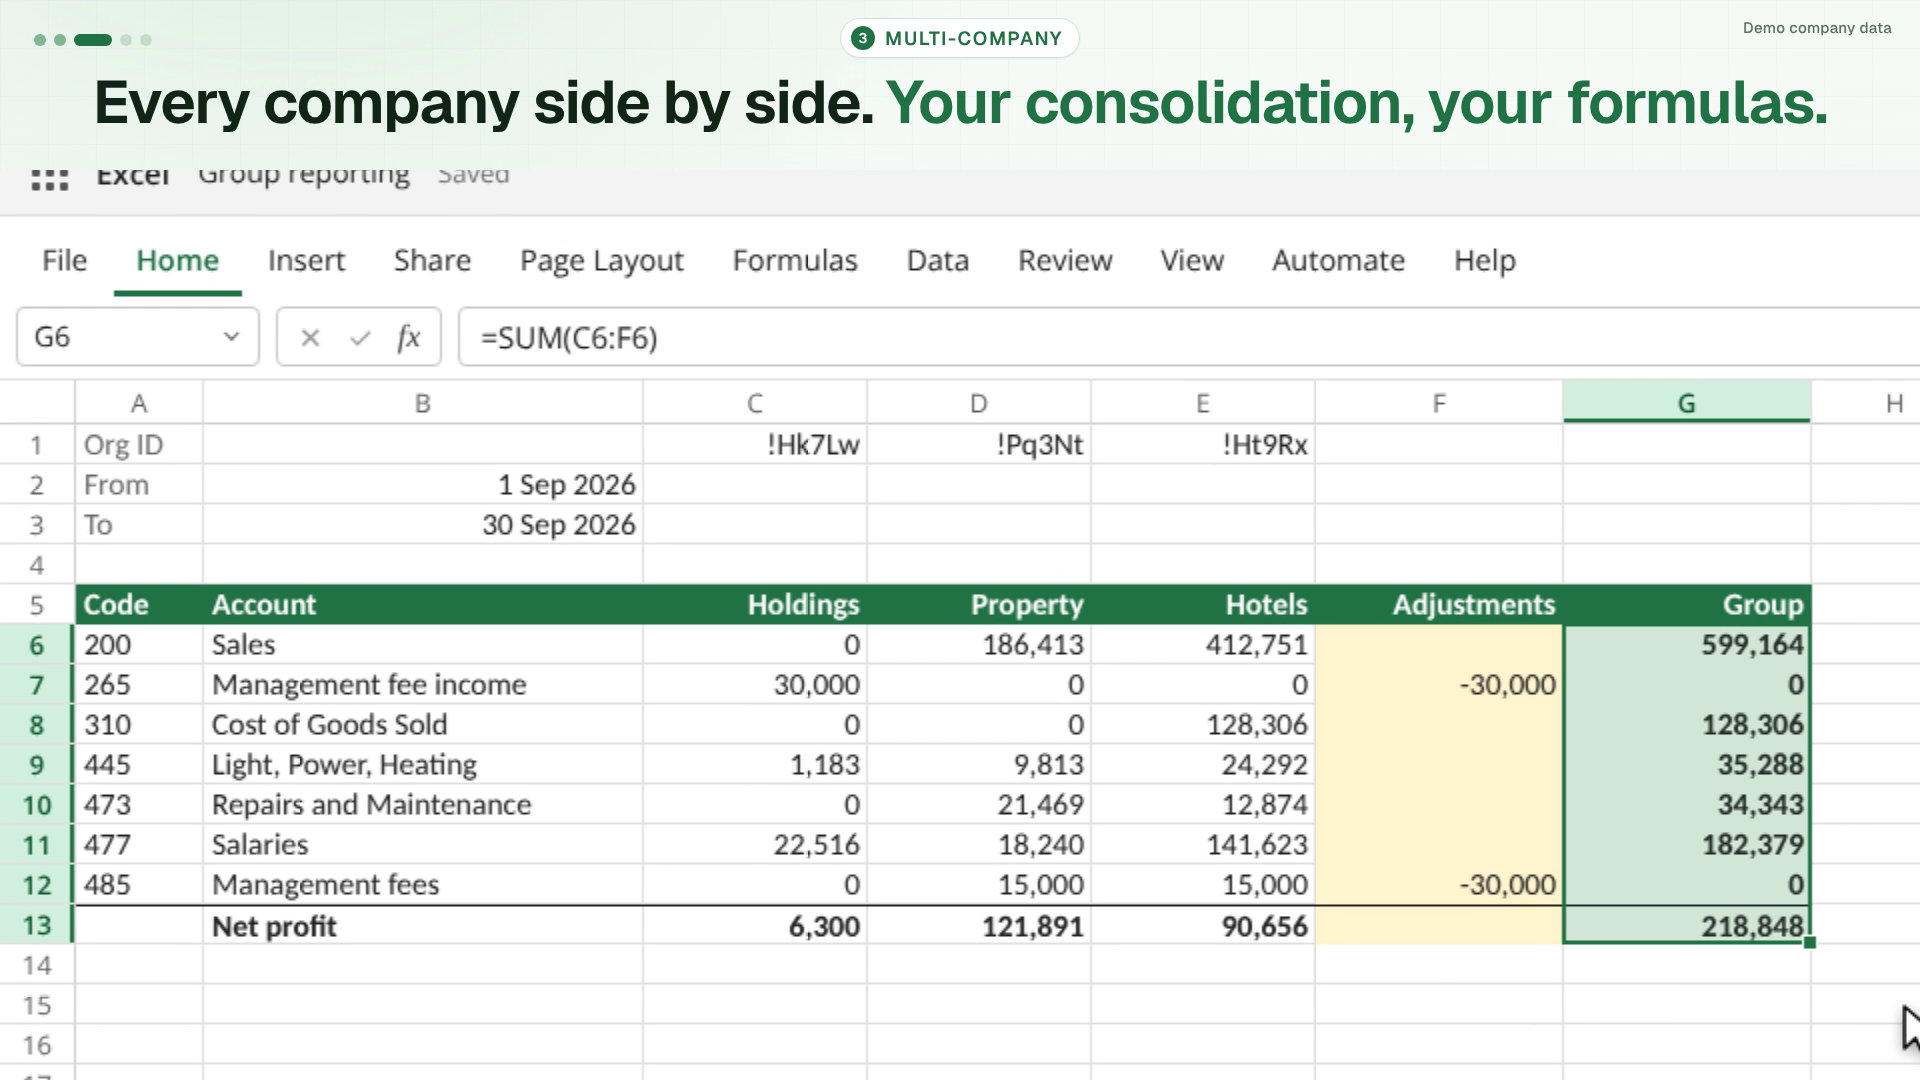The image size is (1920, 1080).
Task: Select the row 13 header
Action: click(x=37, y=925)
